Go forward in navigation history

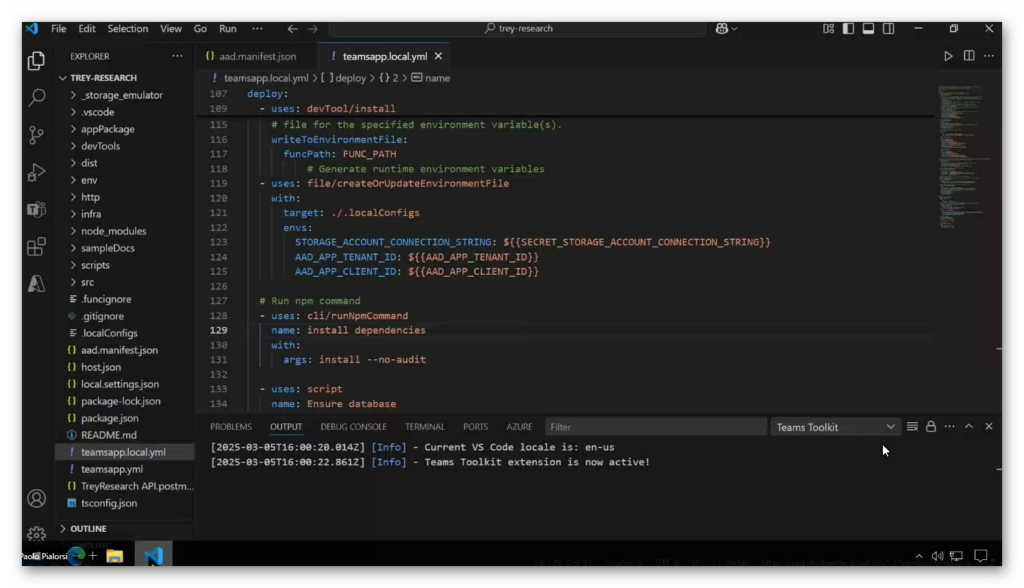(313, 29)
